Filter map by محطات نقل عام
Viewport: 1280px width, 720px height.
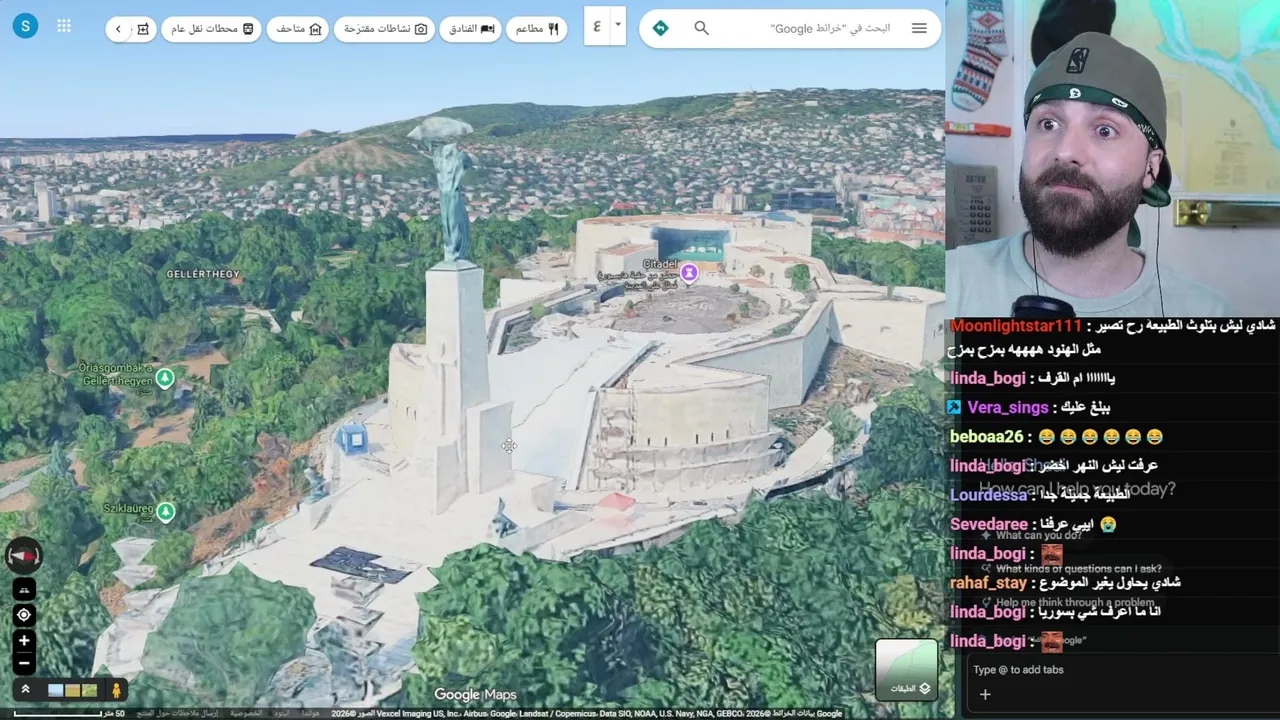[212, 29]
